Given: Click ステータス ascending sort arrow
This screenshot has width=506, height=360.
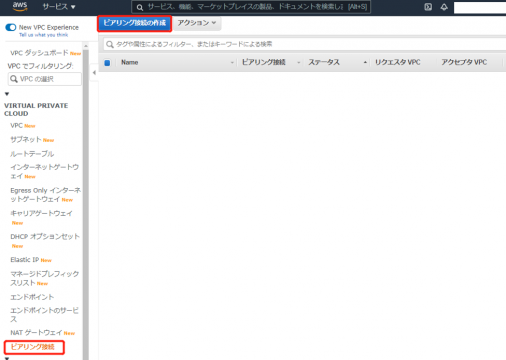Looking at the screenshot, I should 365,62.
